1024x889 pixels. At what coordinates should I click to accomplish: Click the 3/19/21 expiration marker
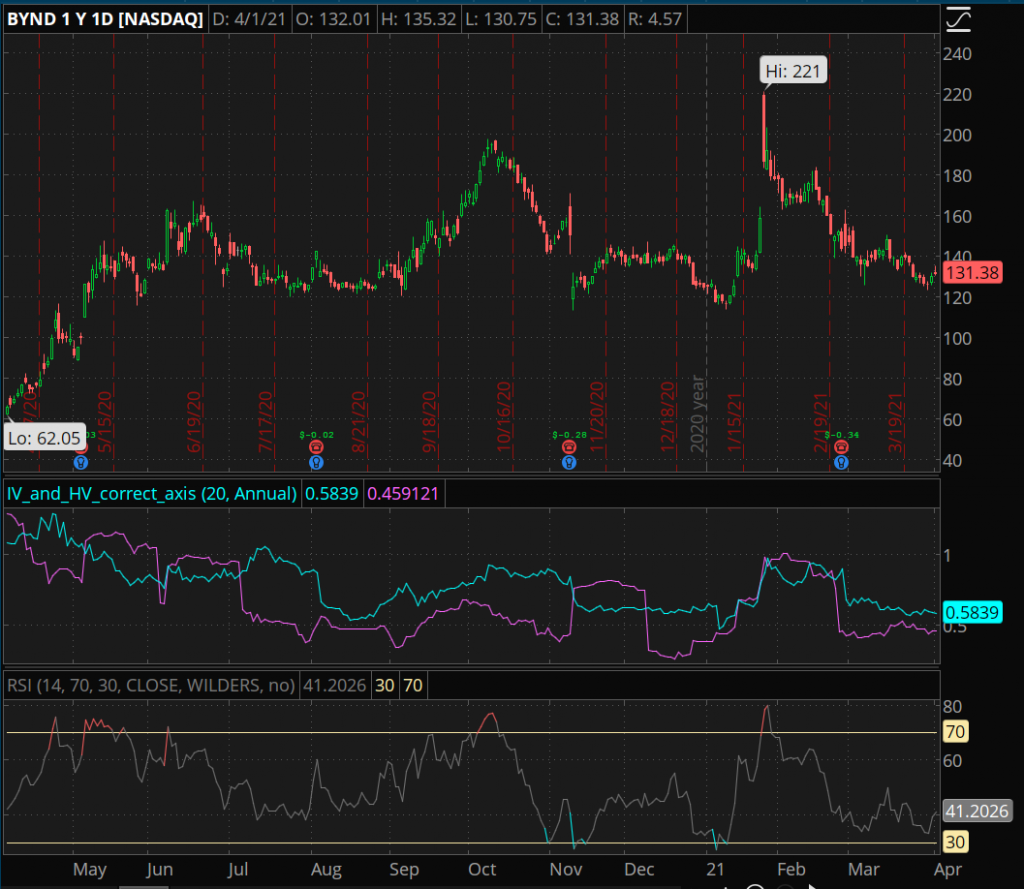point(895,422)
